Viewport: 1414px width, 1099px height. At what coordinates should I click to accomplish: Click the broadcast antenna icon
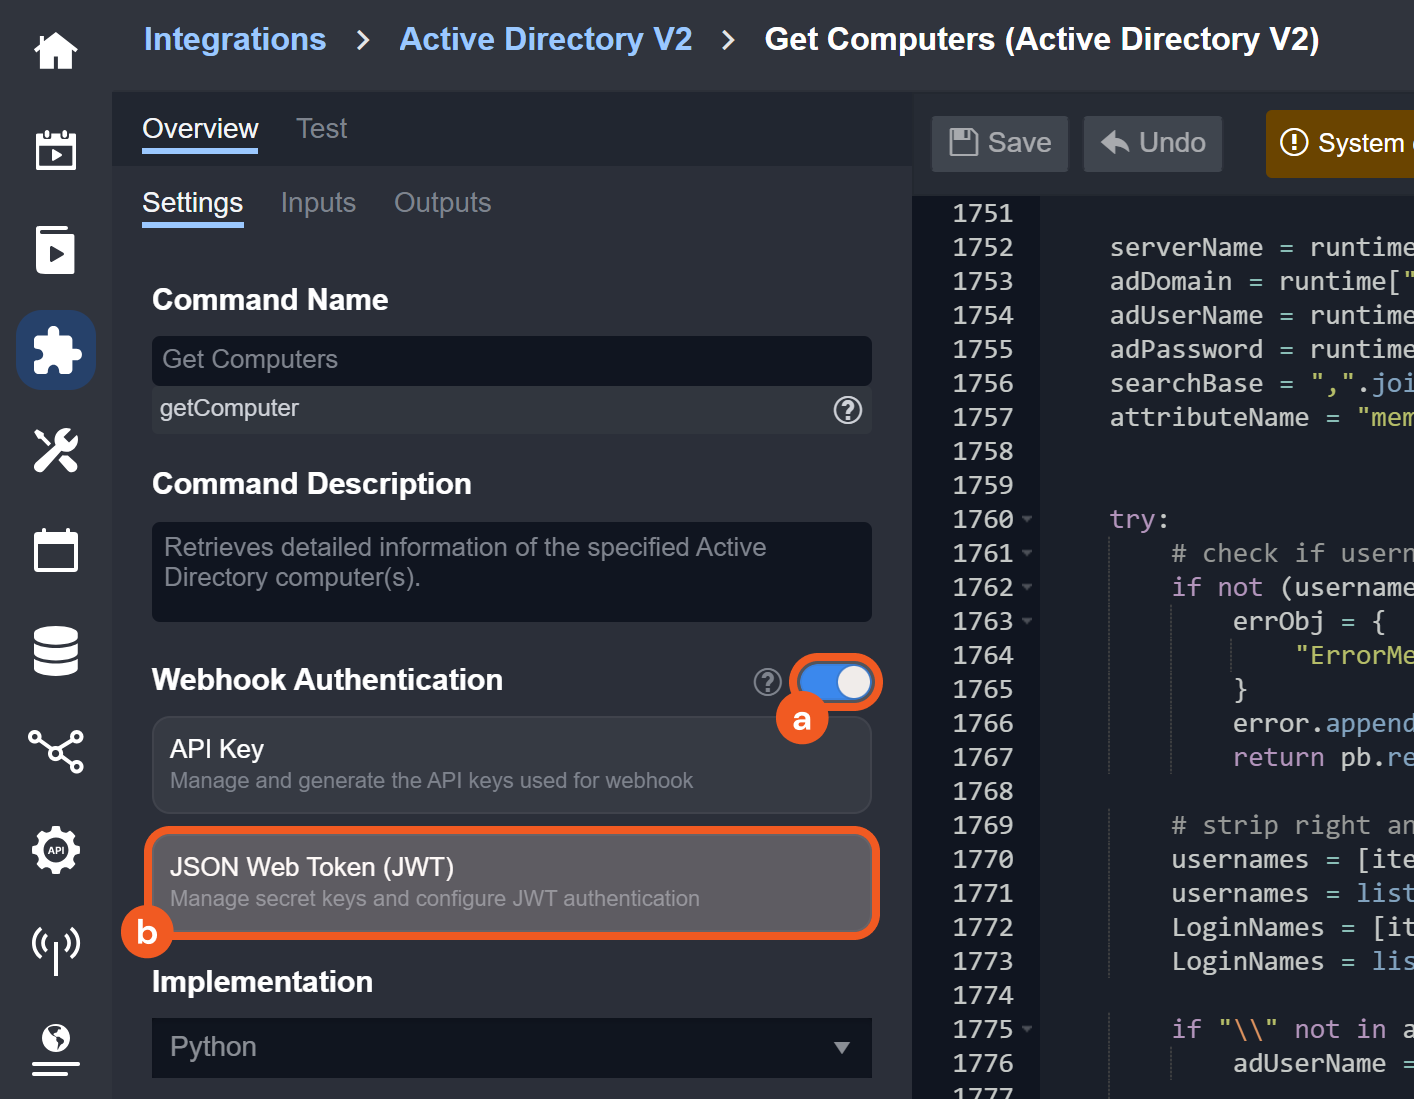tap(56, 949)
